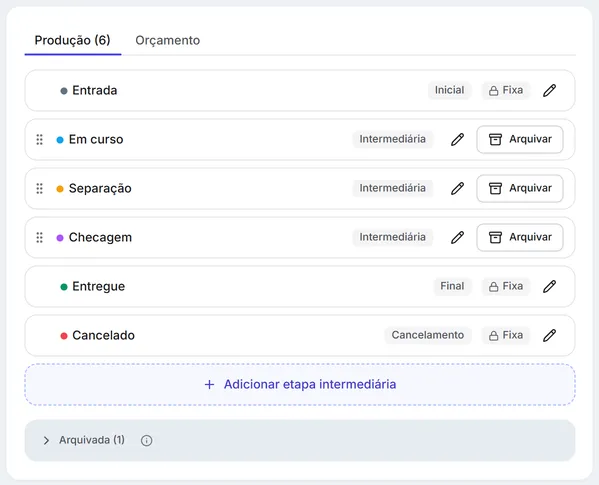Viewport: 599px width, 485px height.
Task: Edit the Entrada stage with pencil icon
Action: tap(549, 91)
